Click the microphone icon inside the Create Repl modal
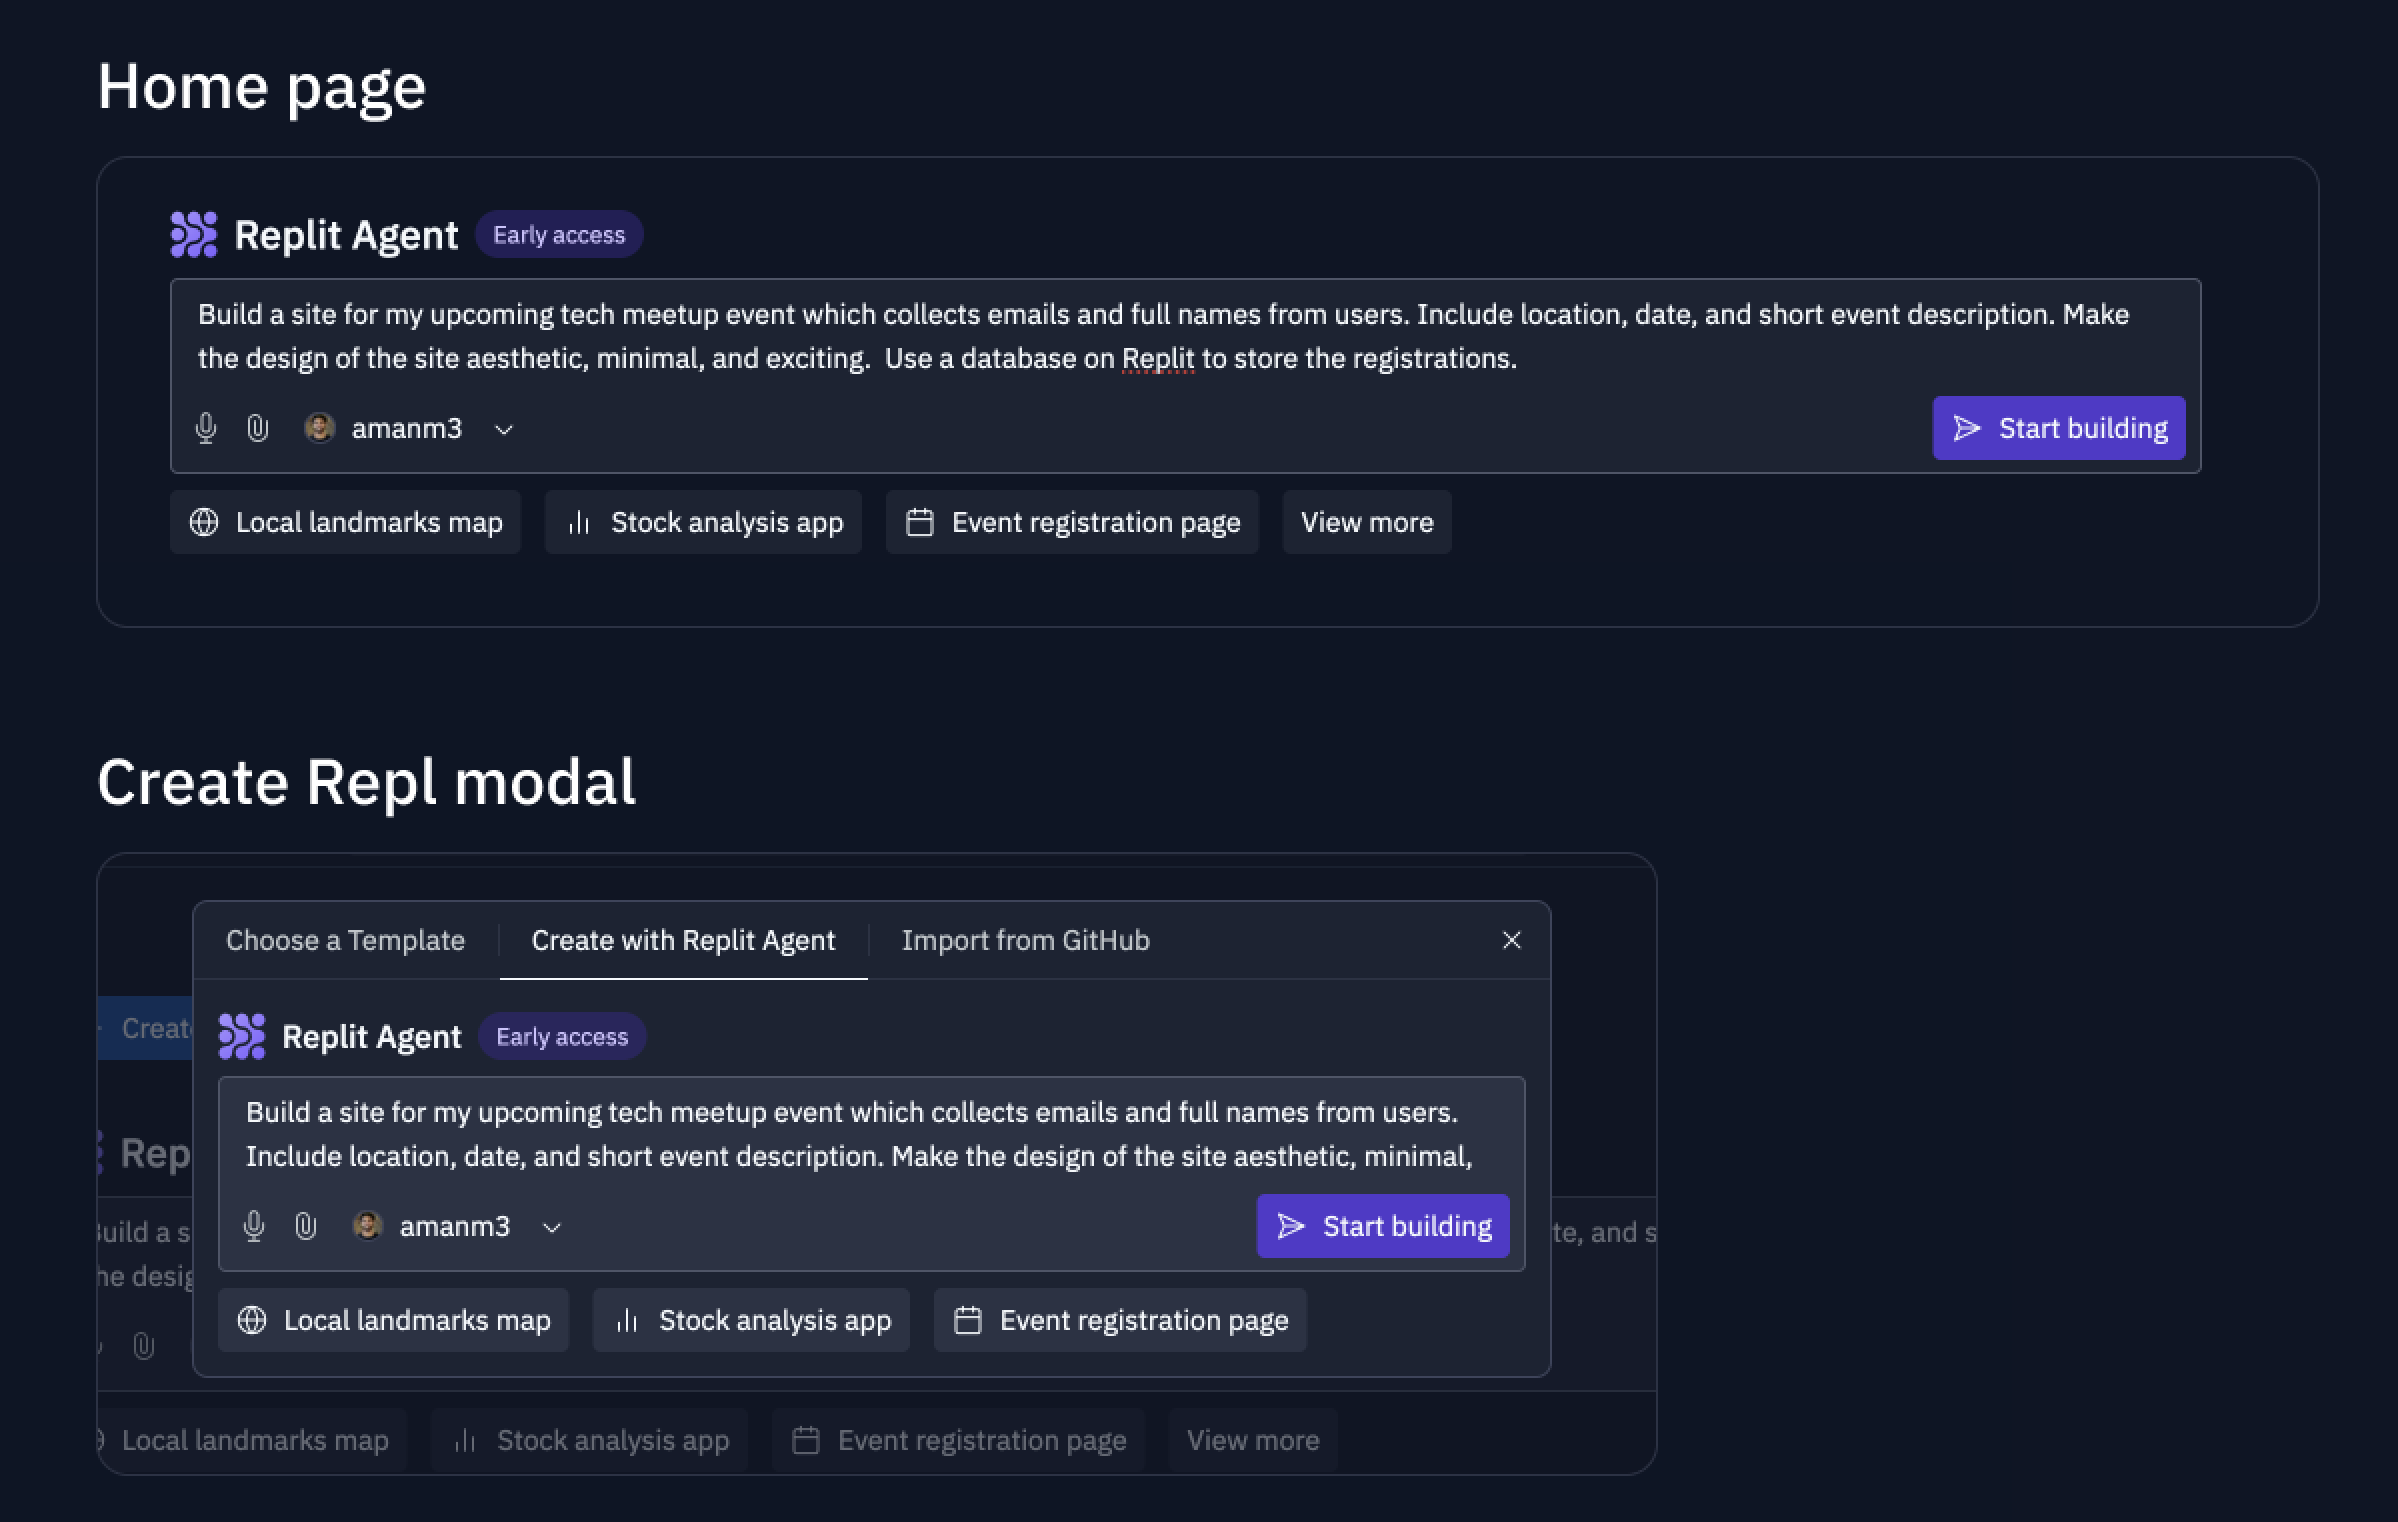 tap(254, 1226)
